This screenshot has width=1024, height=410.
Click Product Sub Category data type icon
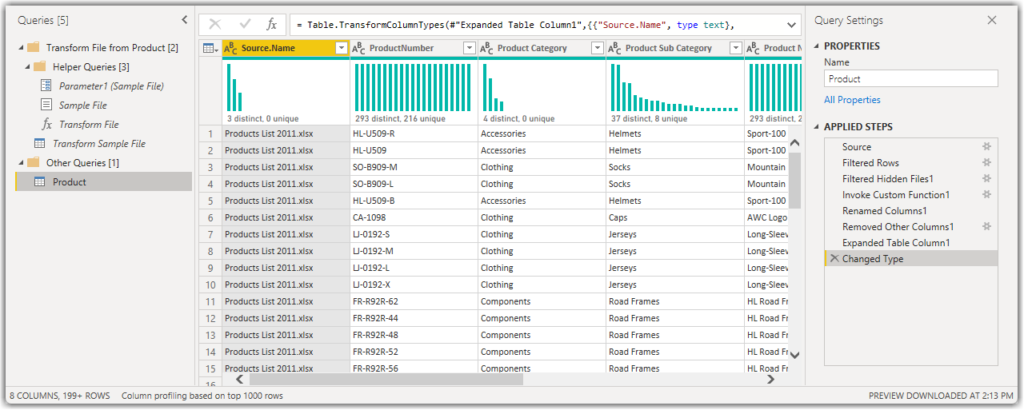(615, 48)
